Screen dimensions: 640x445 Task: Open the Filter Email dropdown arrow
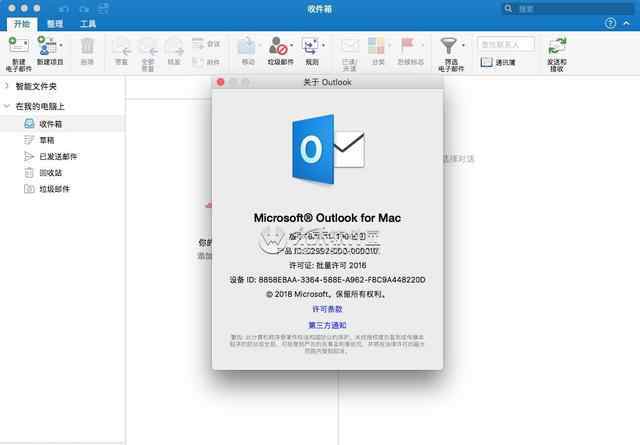[463, 45]
